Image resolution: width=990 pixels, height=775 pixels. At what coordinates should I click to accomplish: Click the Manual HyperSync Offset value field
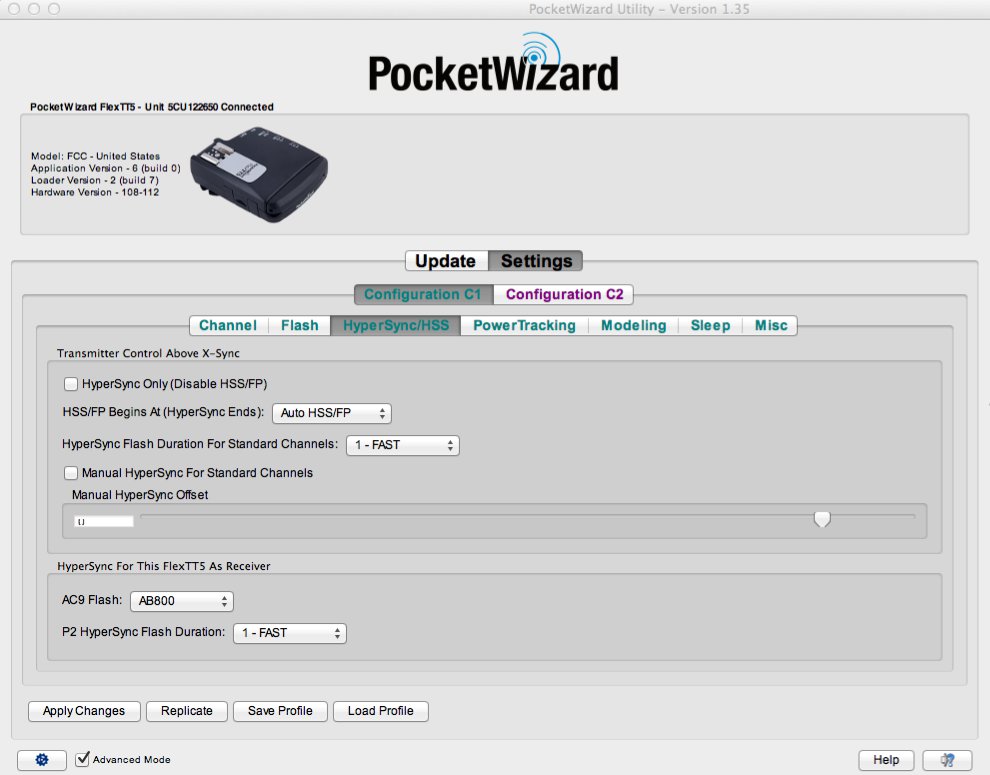tap(104, 521)
